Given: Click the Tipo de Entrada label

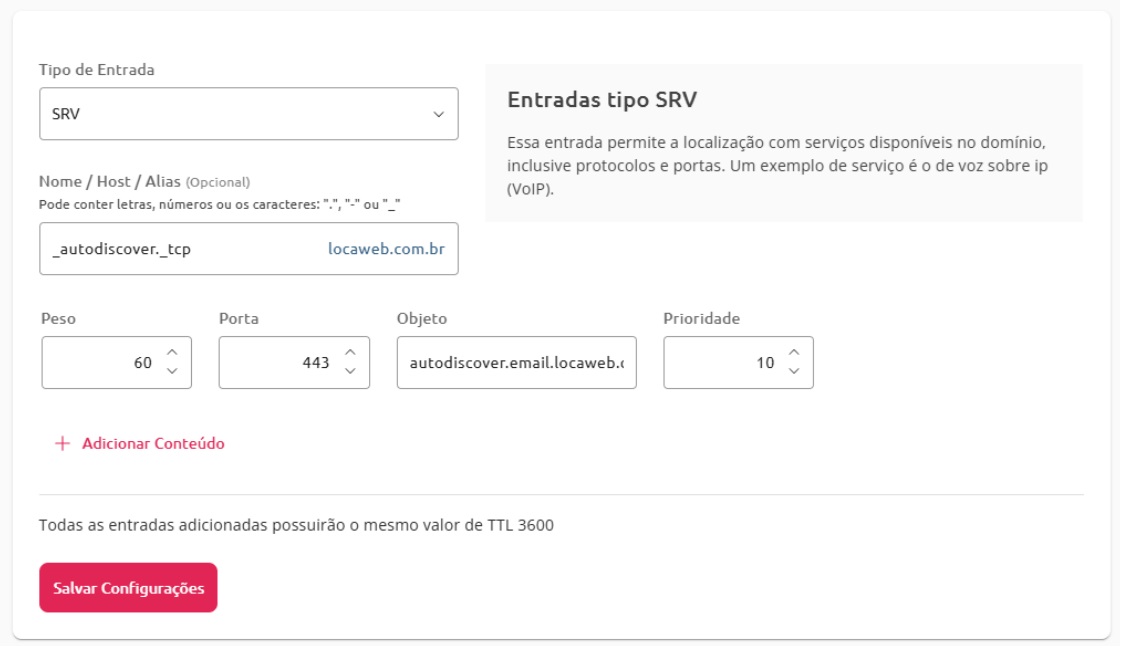Looking at the screenshot, I should pyautogui.click(x=97, y=69).
